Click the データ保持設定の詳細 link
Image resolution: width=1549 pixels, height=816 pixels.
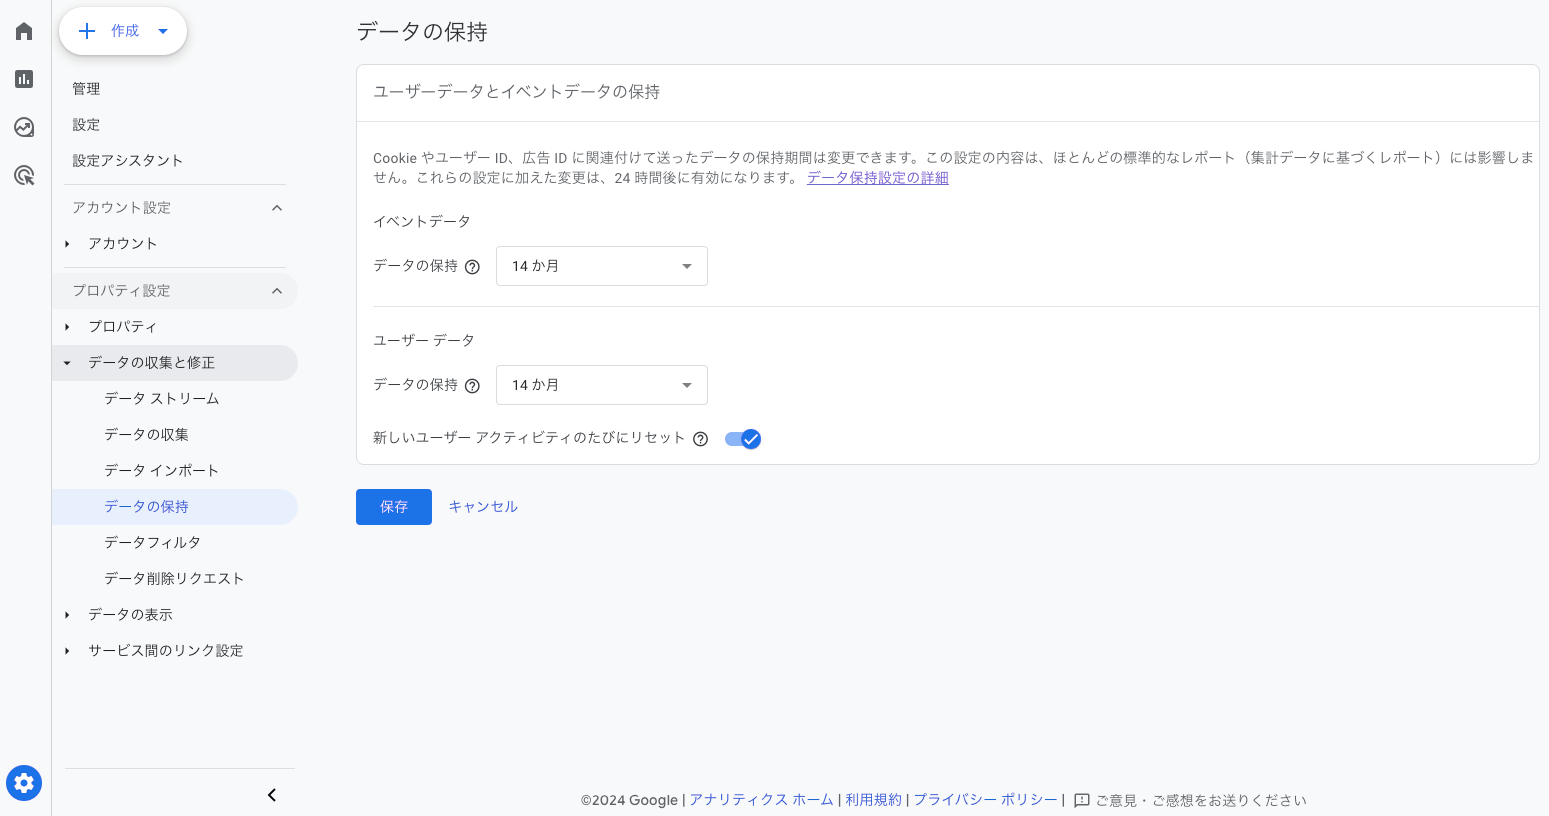877,178
